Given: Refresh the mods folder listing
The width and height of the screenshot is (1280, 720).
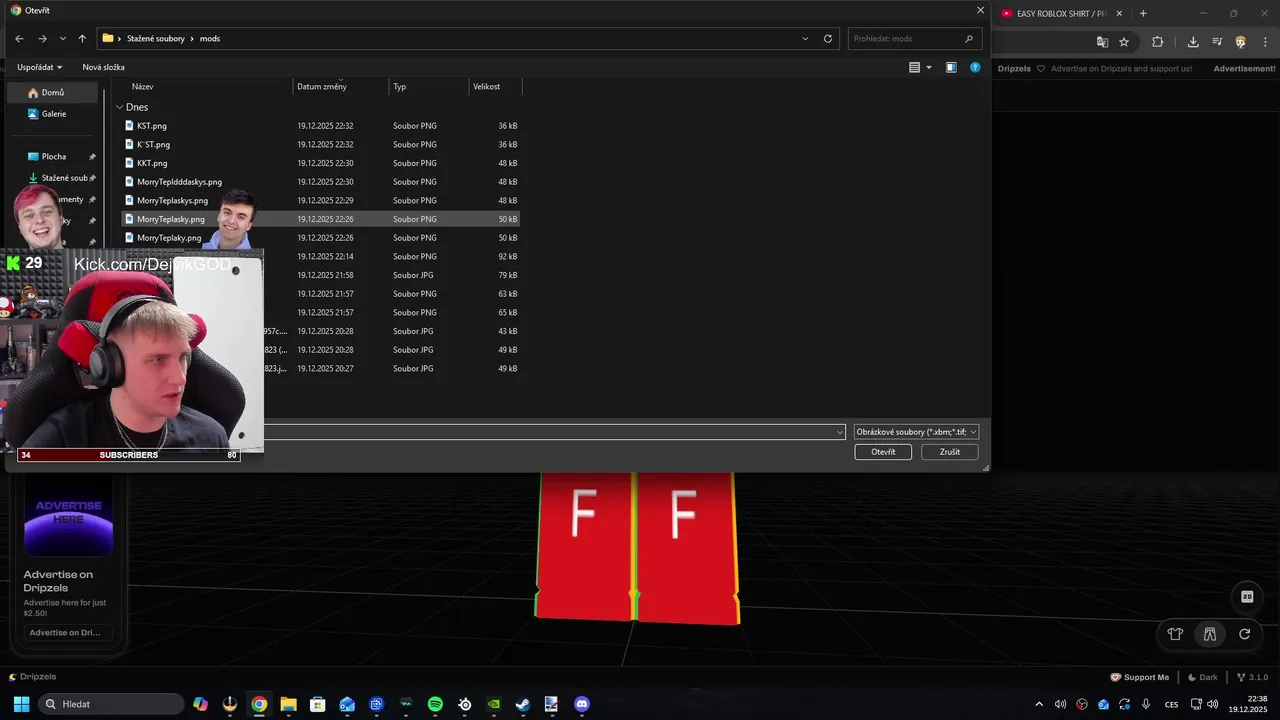Looking at the screenshot, I should point(828,39).
